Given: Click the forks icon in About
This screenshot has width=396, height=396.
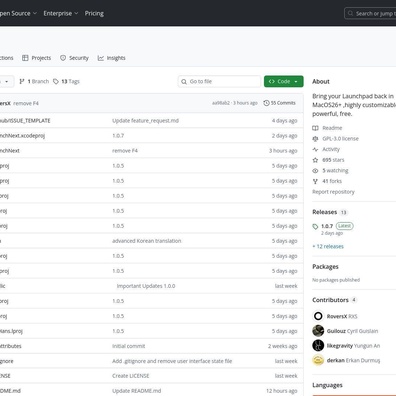Looking at the screenshot, I should point(315,181).
